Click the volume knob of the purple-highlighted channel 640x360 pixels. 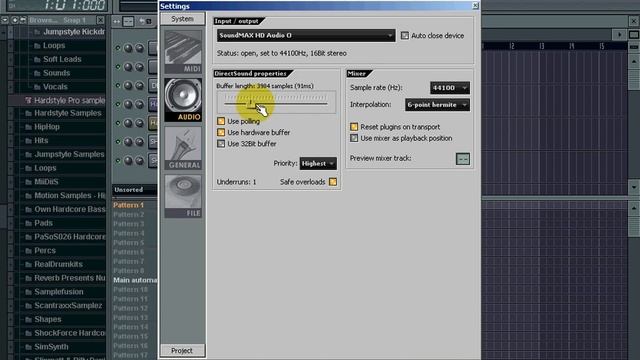[140, 104]
